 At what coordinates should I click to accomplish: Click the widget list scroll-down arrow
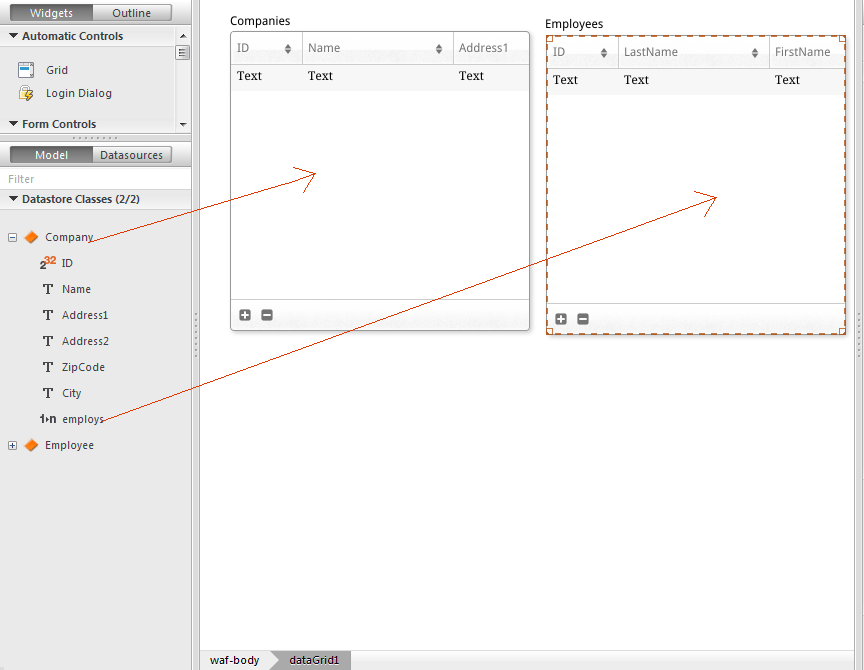183,125
